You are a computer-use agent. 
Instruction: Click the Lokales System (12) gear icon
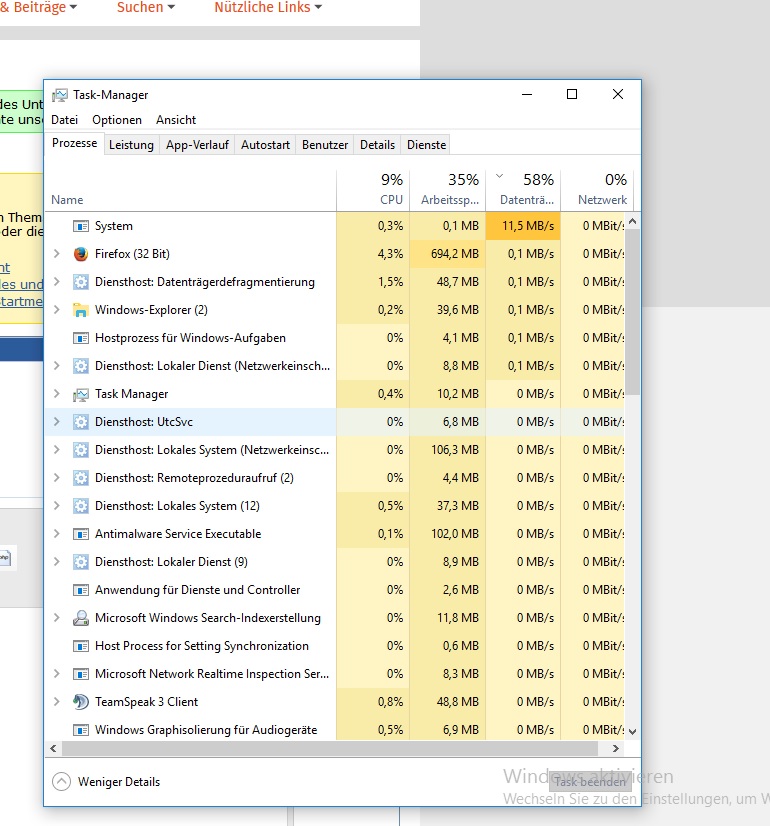click(x=81, y=506)
